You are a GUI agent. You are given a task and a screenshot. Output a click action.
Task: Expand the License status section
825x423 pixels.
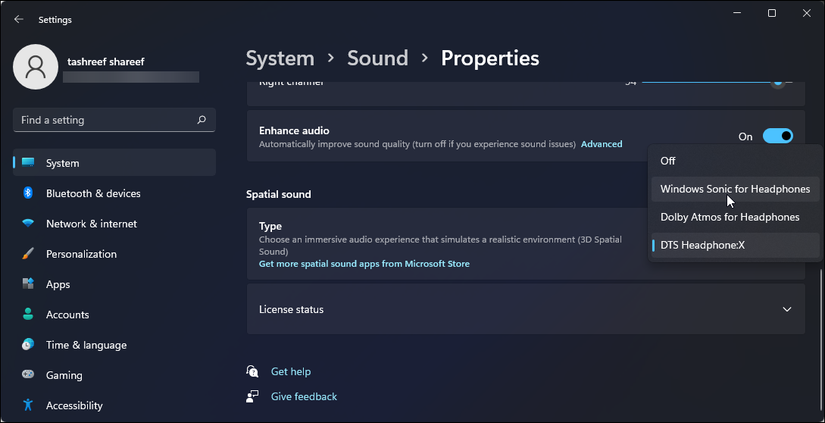pos(786,310)
